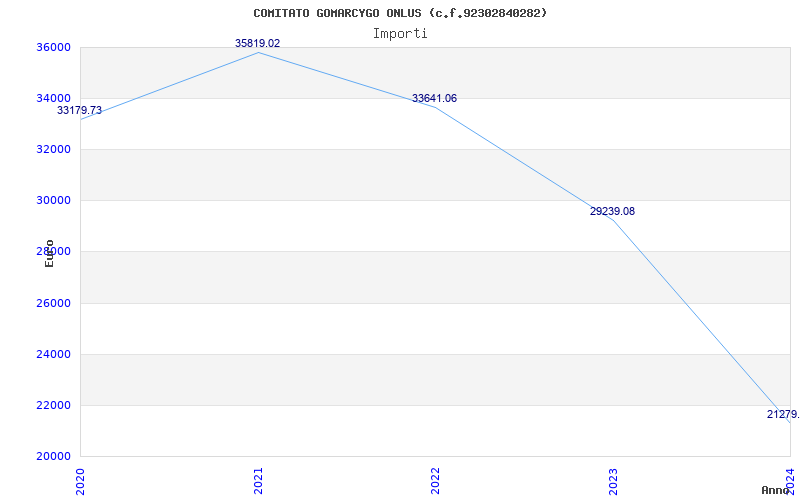
Task: Click the 2021 x-axis year label
Action: (258, 481)
